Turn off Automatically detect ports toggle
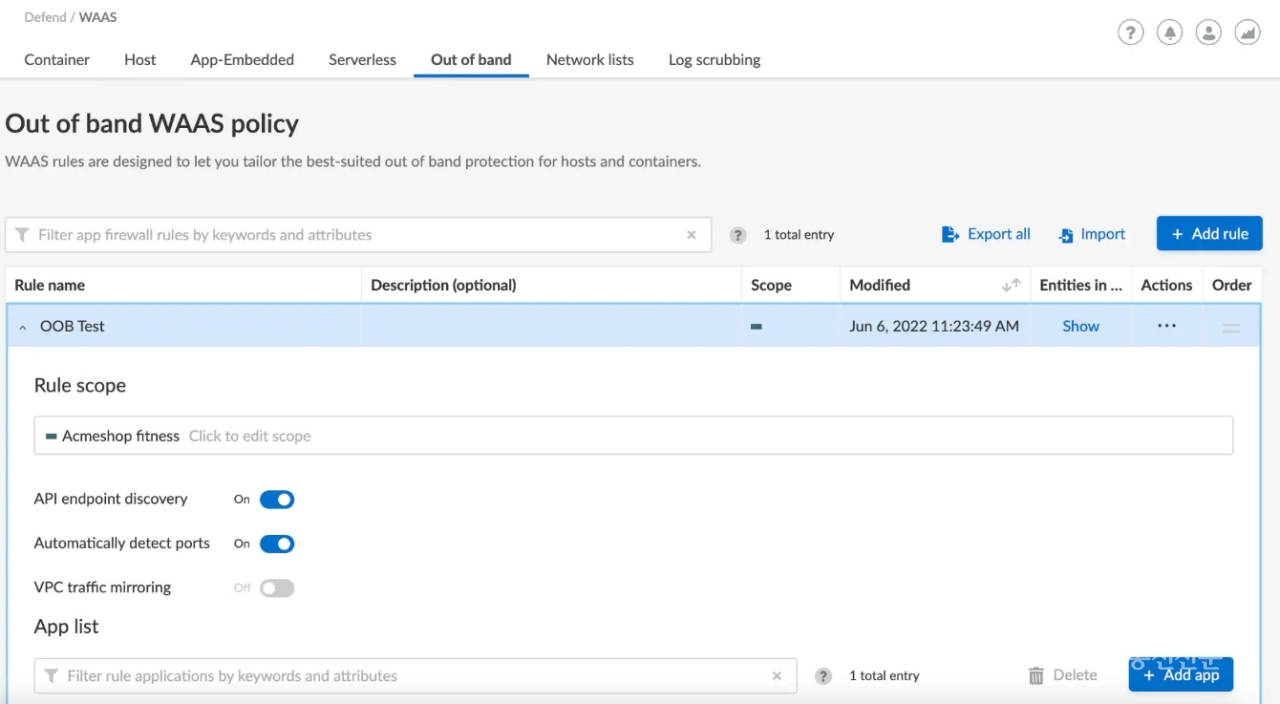This screenshot has height=704, width=1280. [x=277, y=544]
